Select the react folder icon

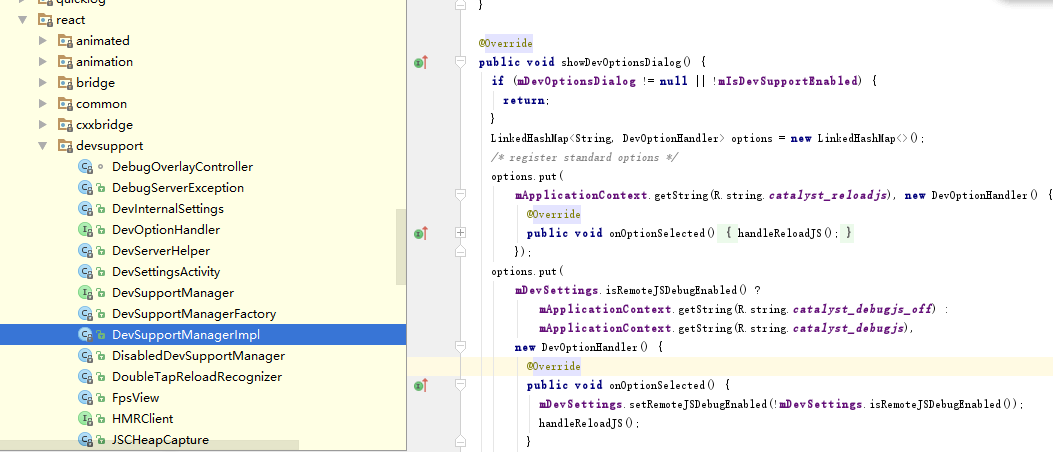tap(45, 19)
